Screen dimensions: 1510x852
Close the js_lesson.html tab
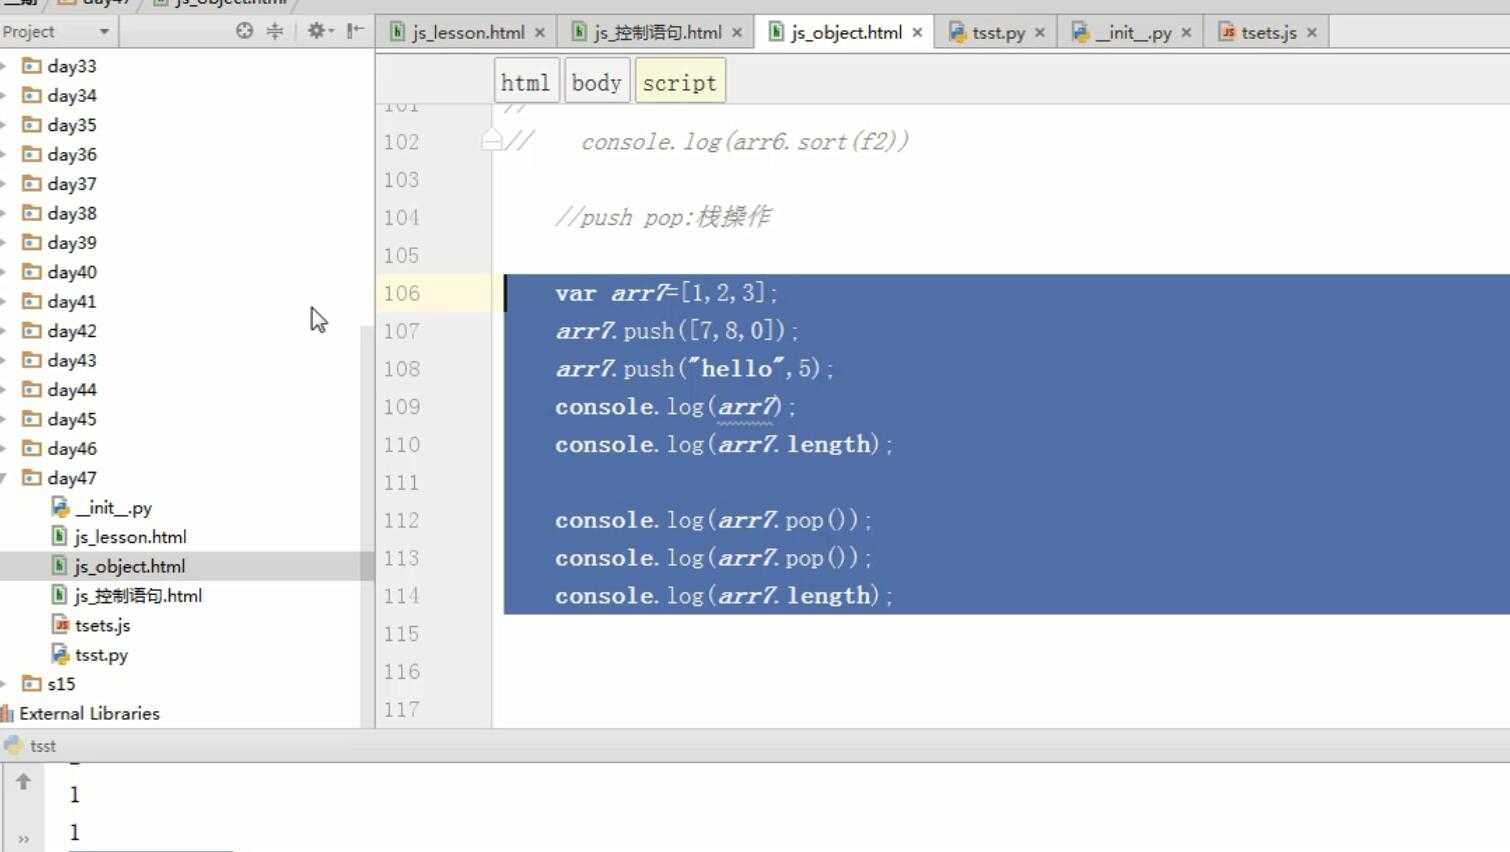[540, 32]
